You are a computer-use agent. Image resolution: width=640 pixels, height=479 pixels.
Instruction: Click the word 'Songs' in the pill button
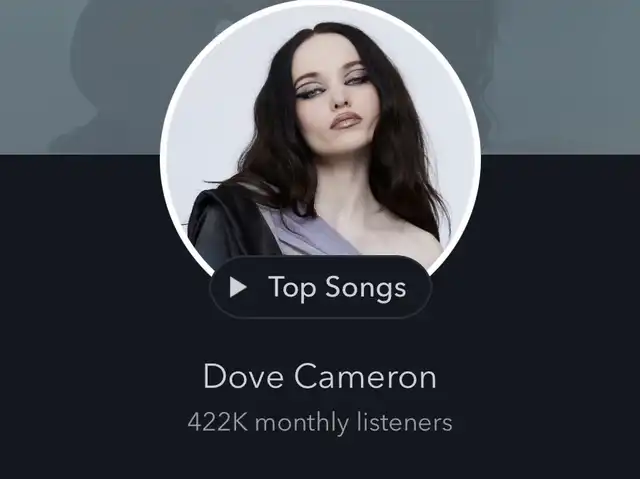[366, 289]
